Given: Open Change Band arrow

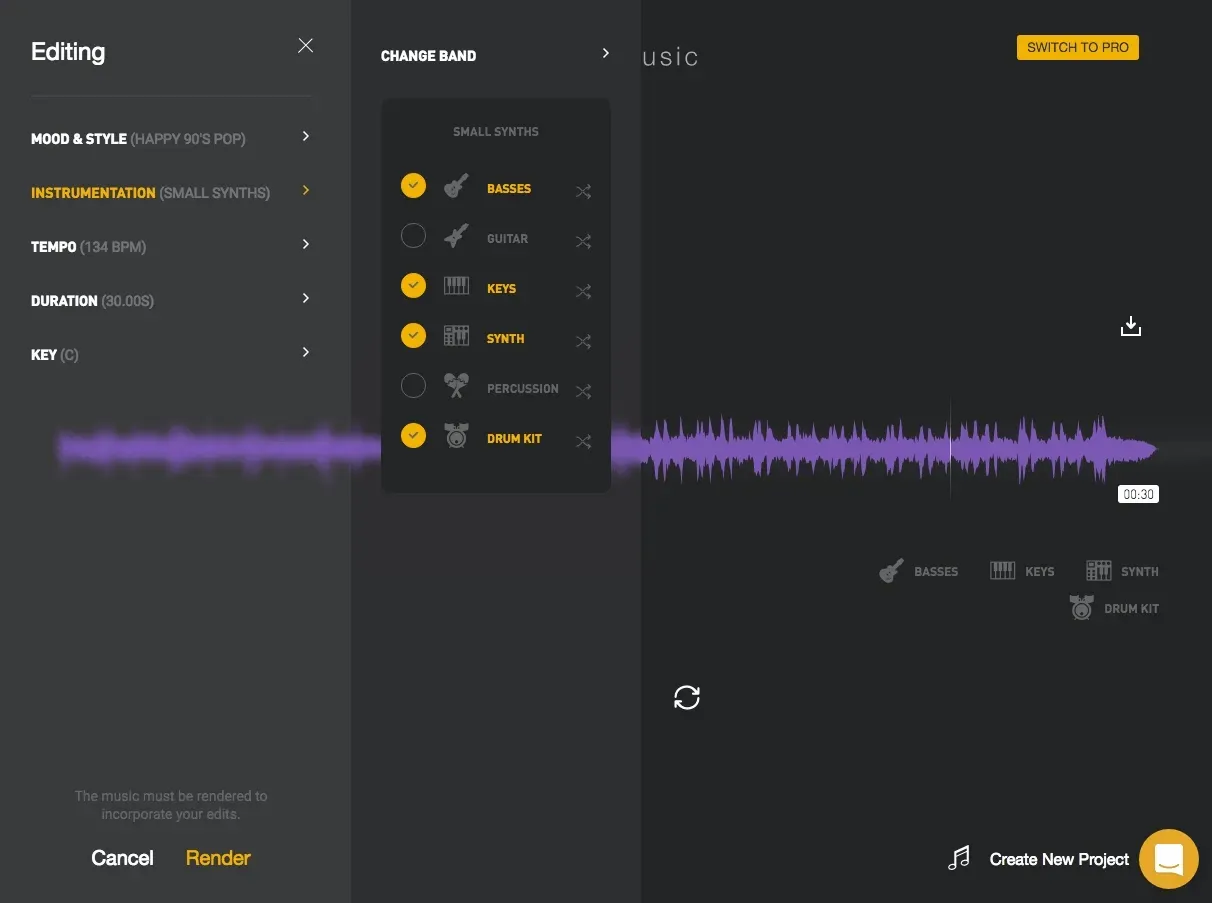Looking at the screenshot, I should 605,53.
